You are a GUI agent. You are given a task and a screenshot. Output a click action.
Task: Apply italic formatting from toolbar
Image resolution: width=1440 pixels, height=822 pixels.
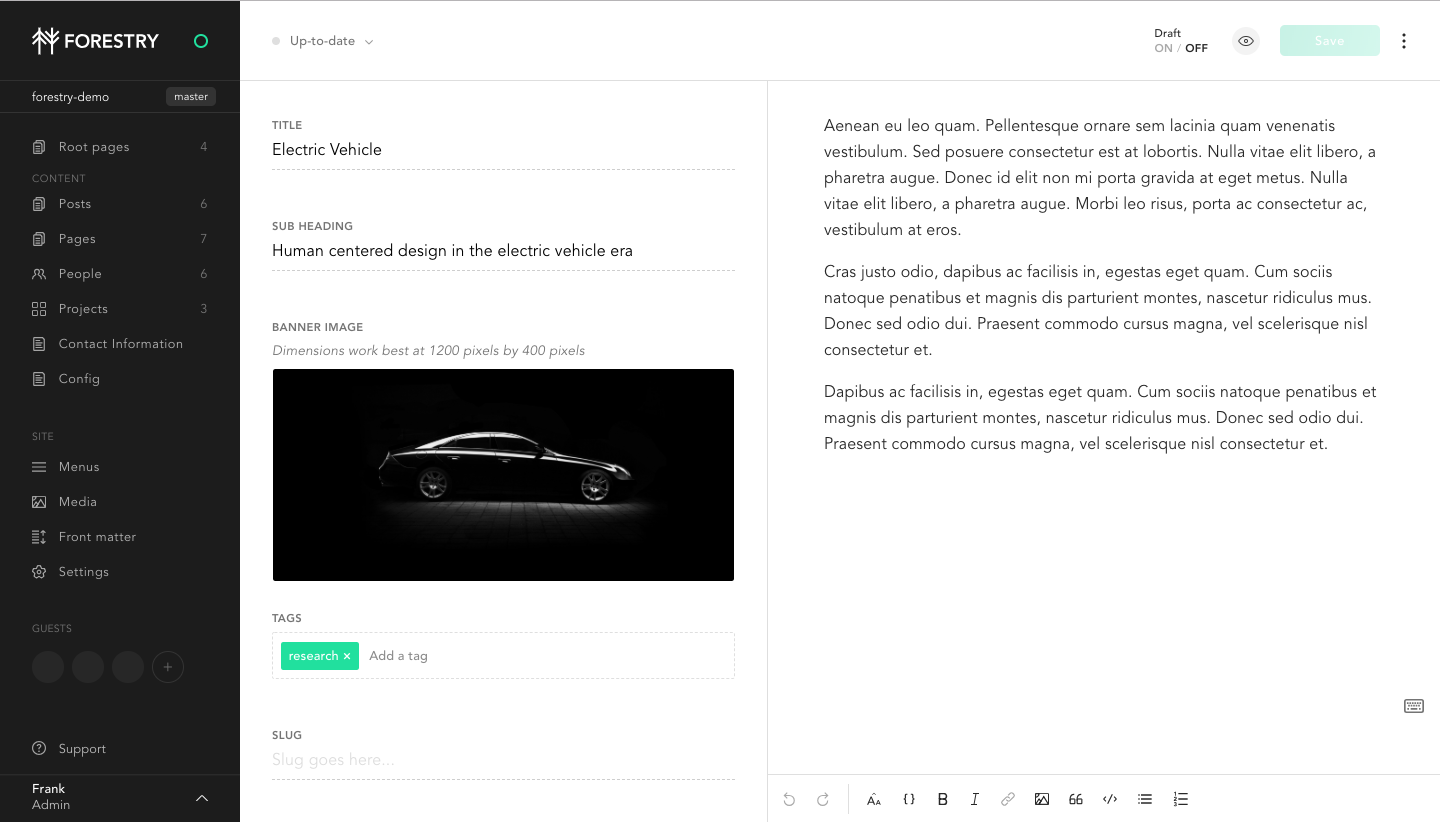(974, 799)
